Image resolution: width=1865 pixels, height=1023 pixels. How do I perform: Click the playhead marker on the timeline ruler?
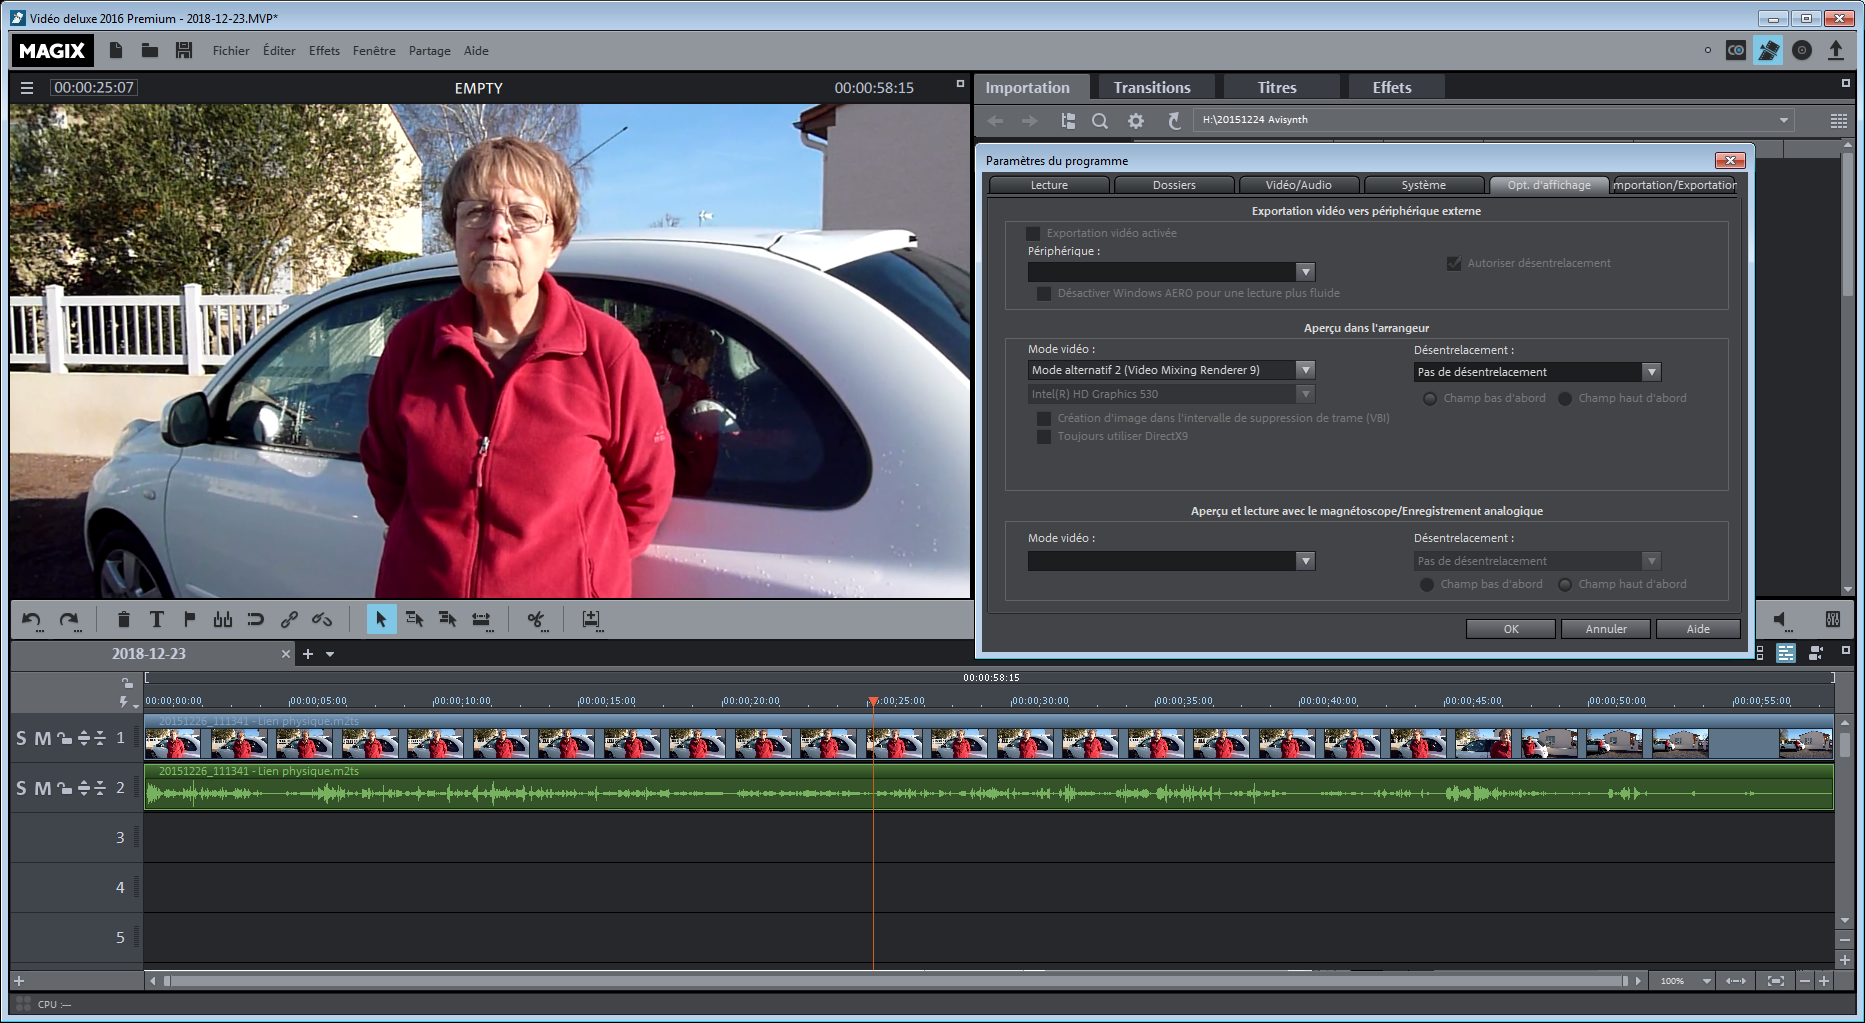(x=873, y=702)
